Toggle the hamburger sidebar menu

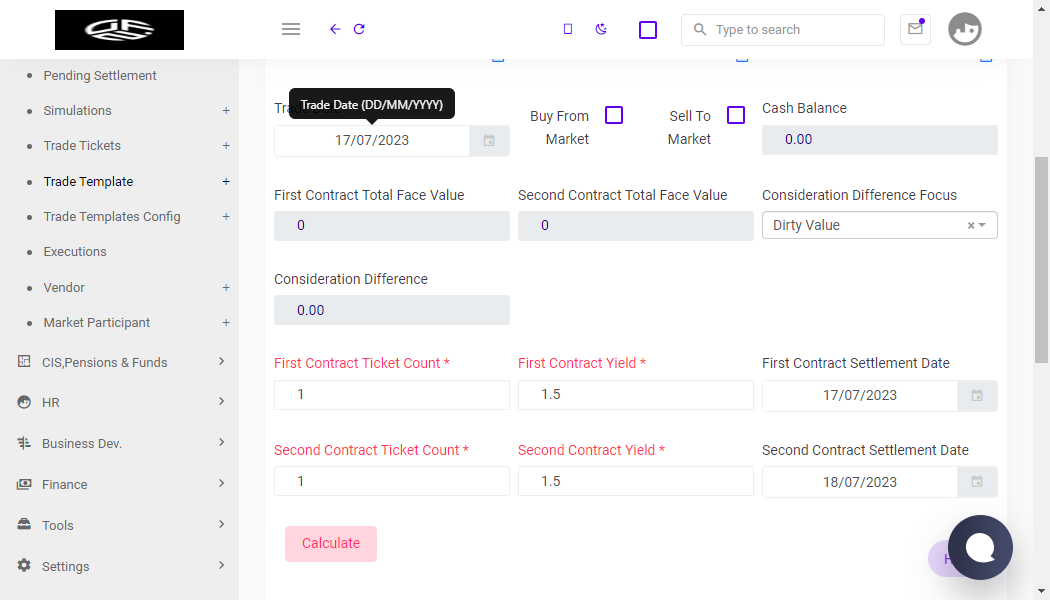pos(291,29)
